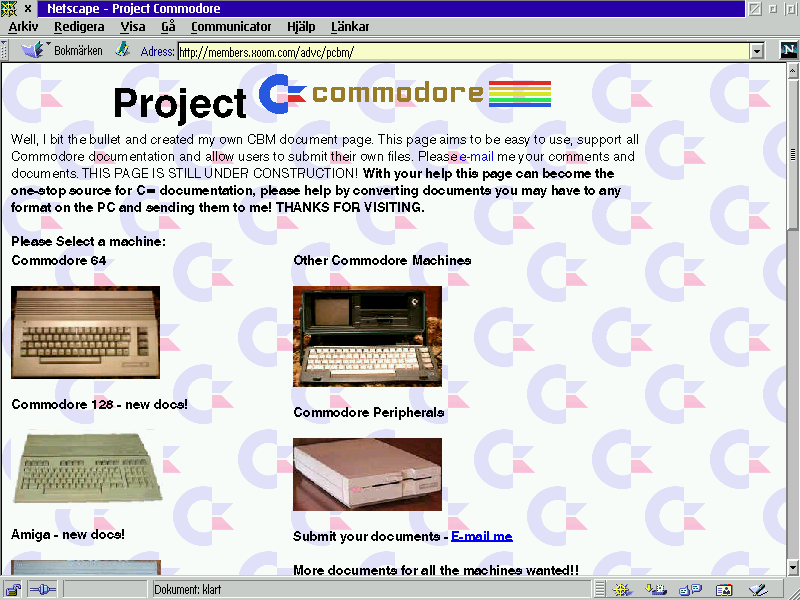Click the online/offline connection plug icon

coord(43,590)
